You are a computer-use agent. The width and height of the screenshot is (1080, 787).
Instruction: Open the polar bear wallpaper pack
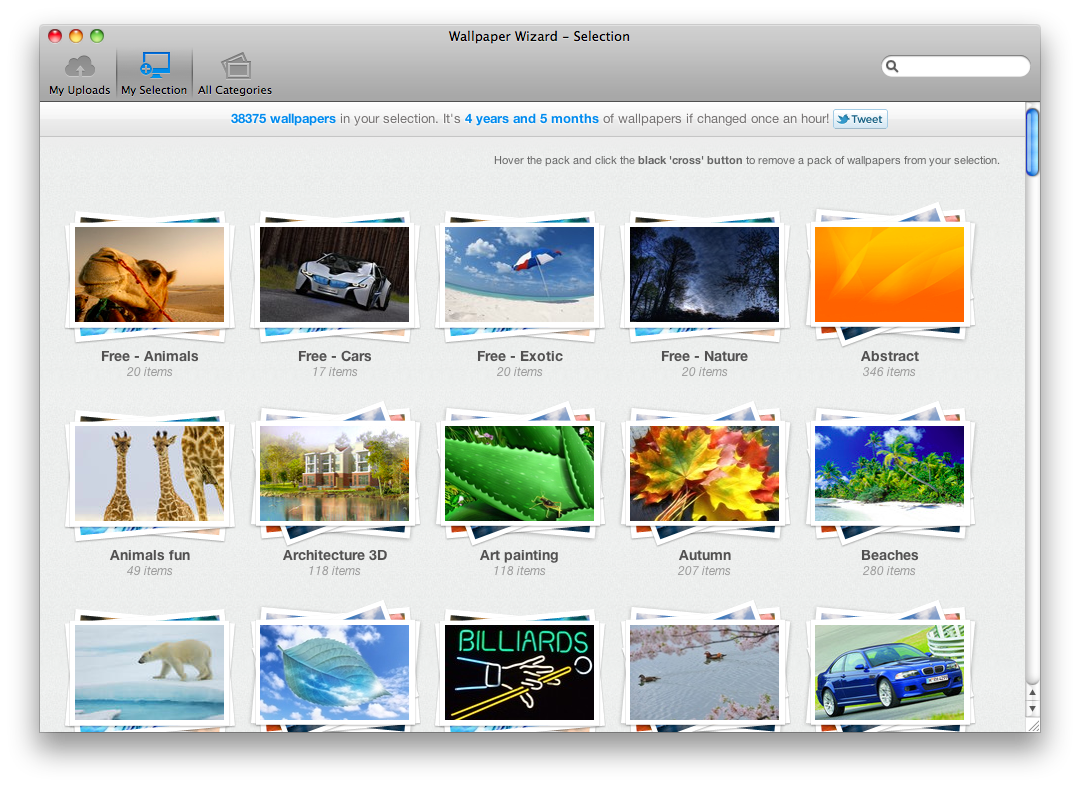tap(149, 672)
